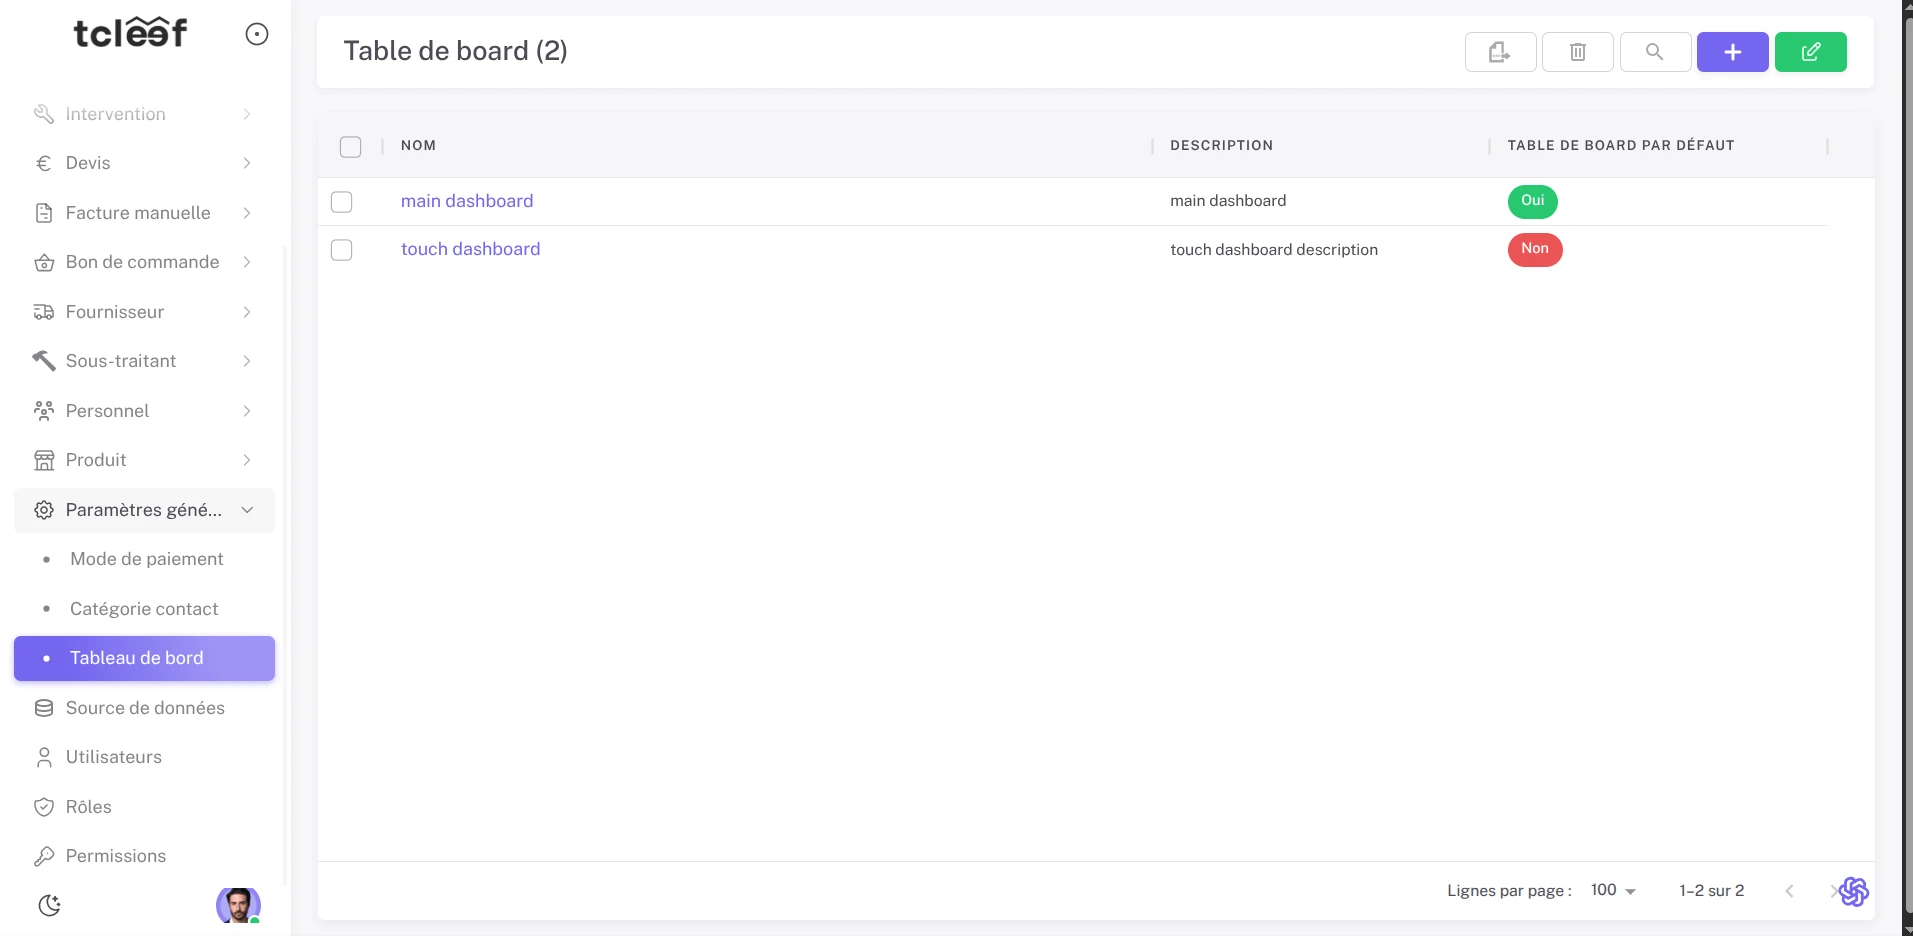Screen dimensions: 1913x936
Task: Click the export file icon in toolbar
Action: coord(1499,52)
